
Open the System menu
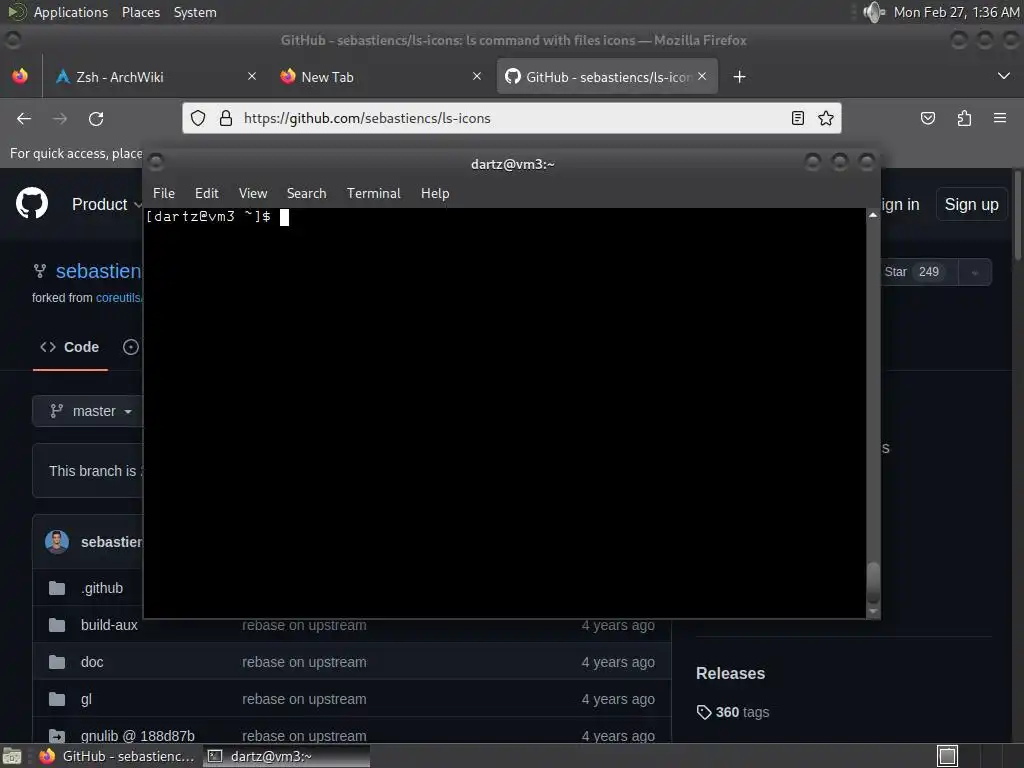(x=195, y=12)
